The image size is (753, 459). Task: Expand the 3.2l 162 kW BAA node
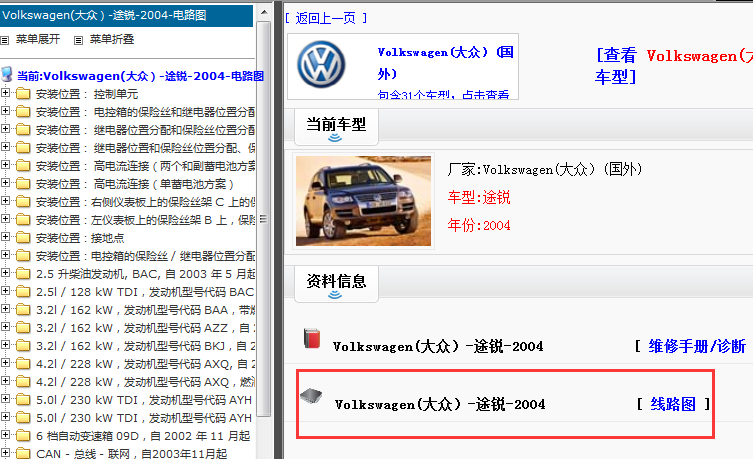[x=5, y=308]
